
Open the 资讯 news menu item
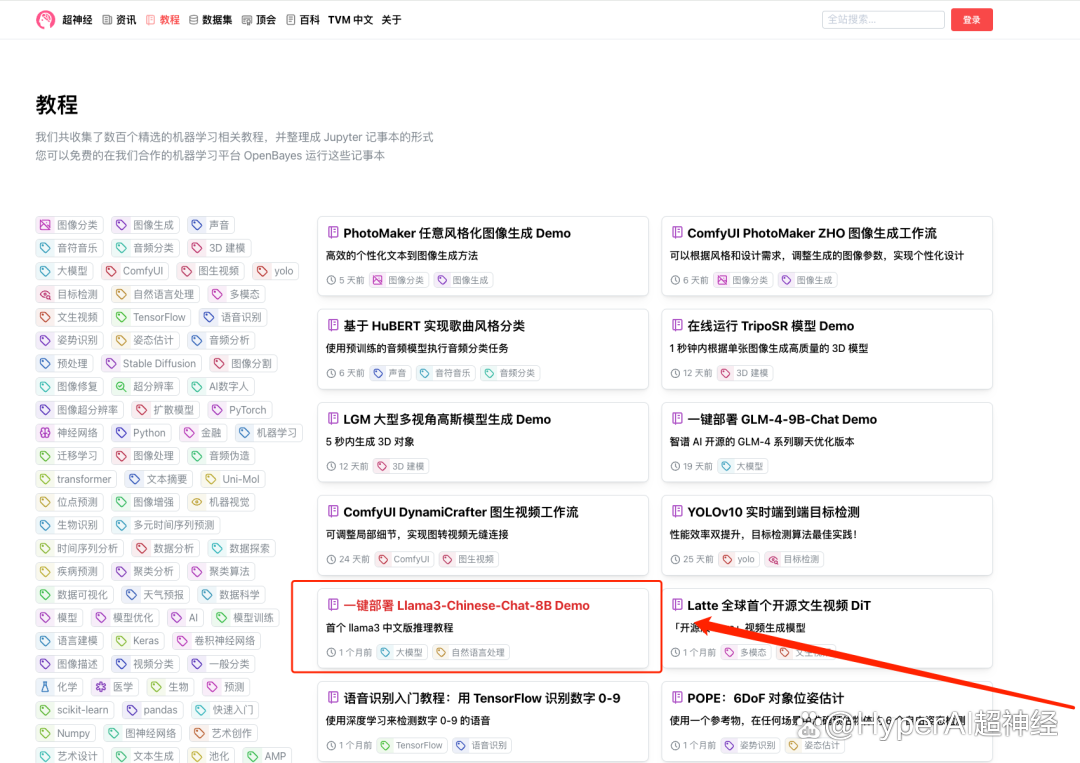pyautogui.click(x=119, y=20)
